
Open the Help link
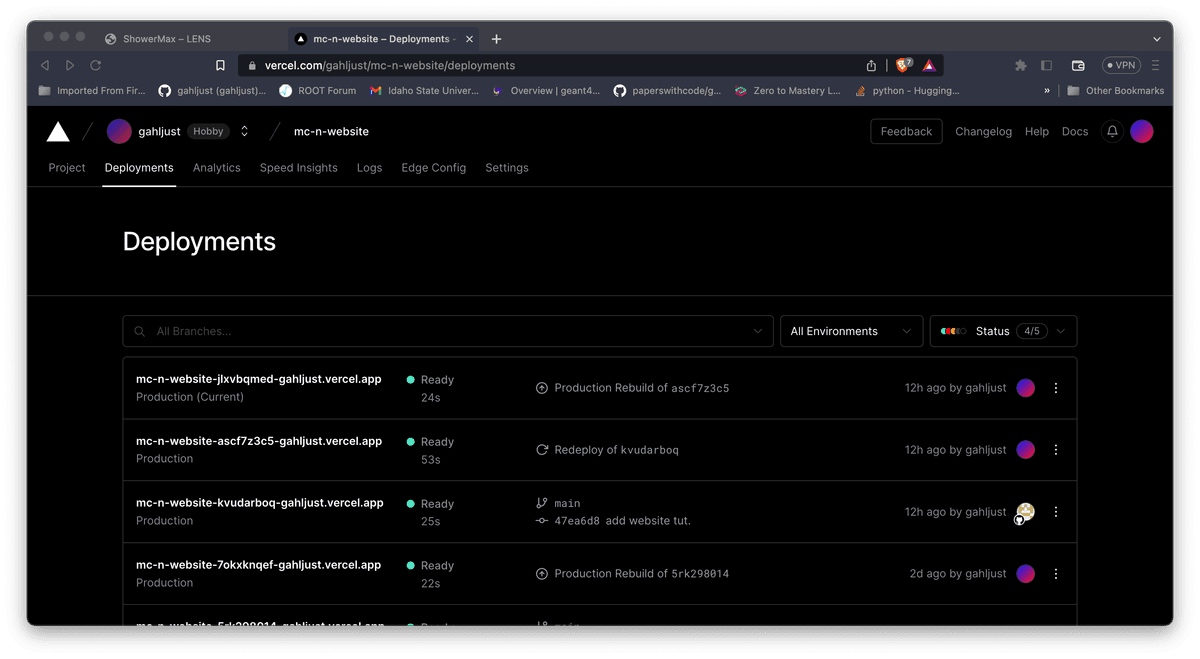click(x=1037, y=131)
